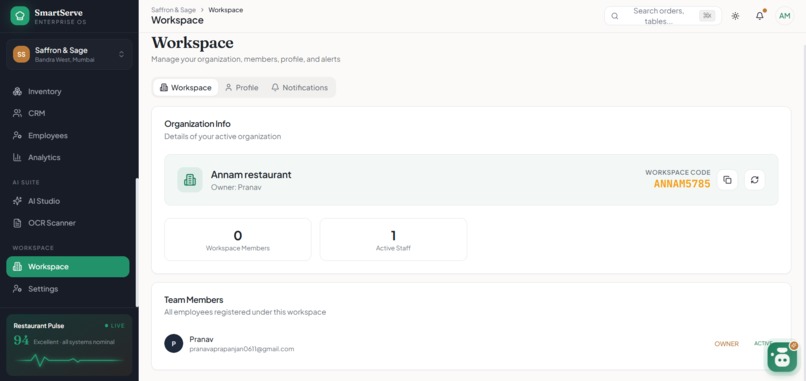Screen dimensions: 806x381
Task: Toggle the light/dark theme sun icon
Action: [x=735, y=16]
